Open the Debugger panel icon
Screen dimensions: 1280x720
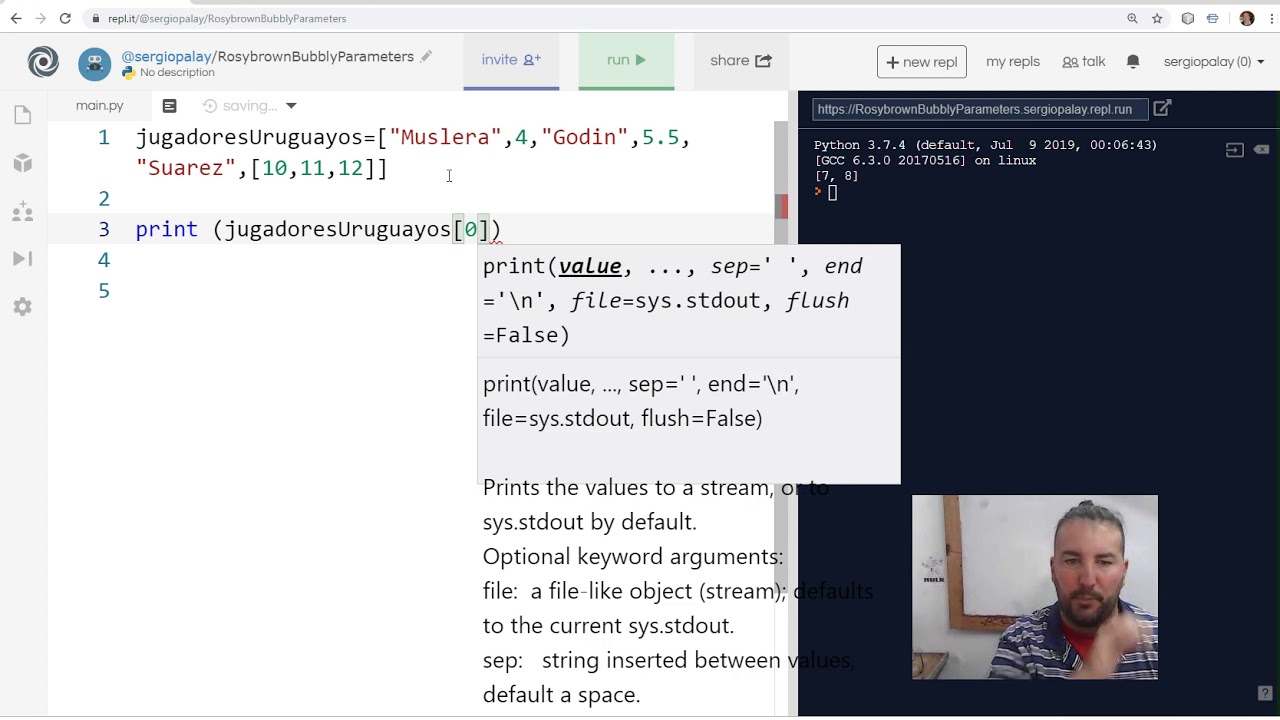(23, 259)
